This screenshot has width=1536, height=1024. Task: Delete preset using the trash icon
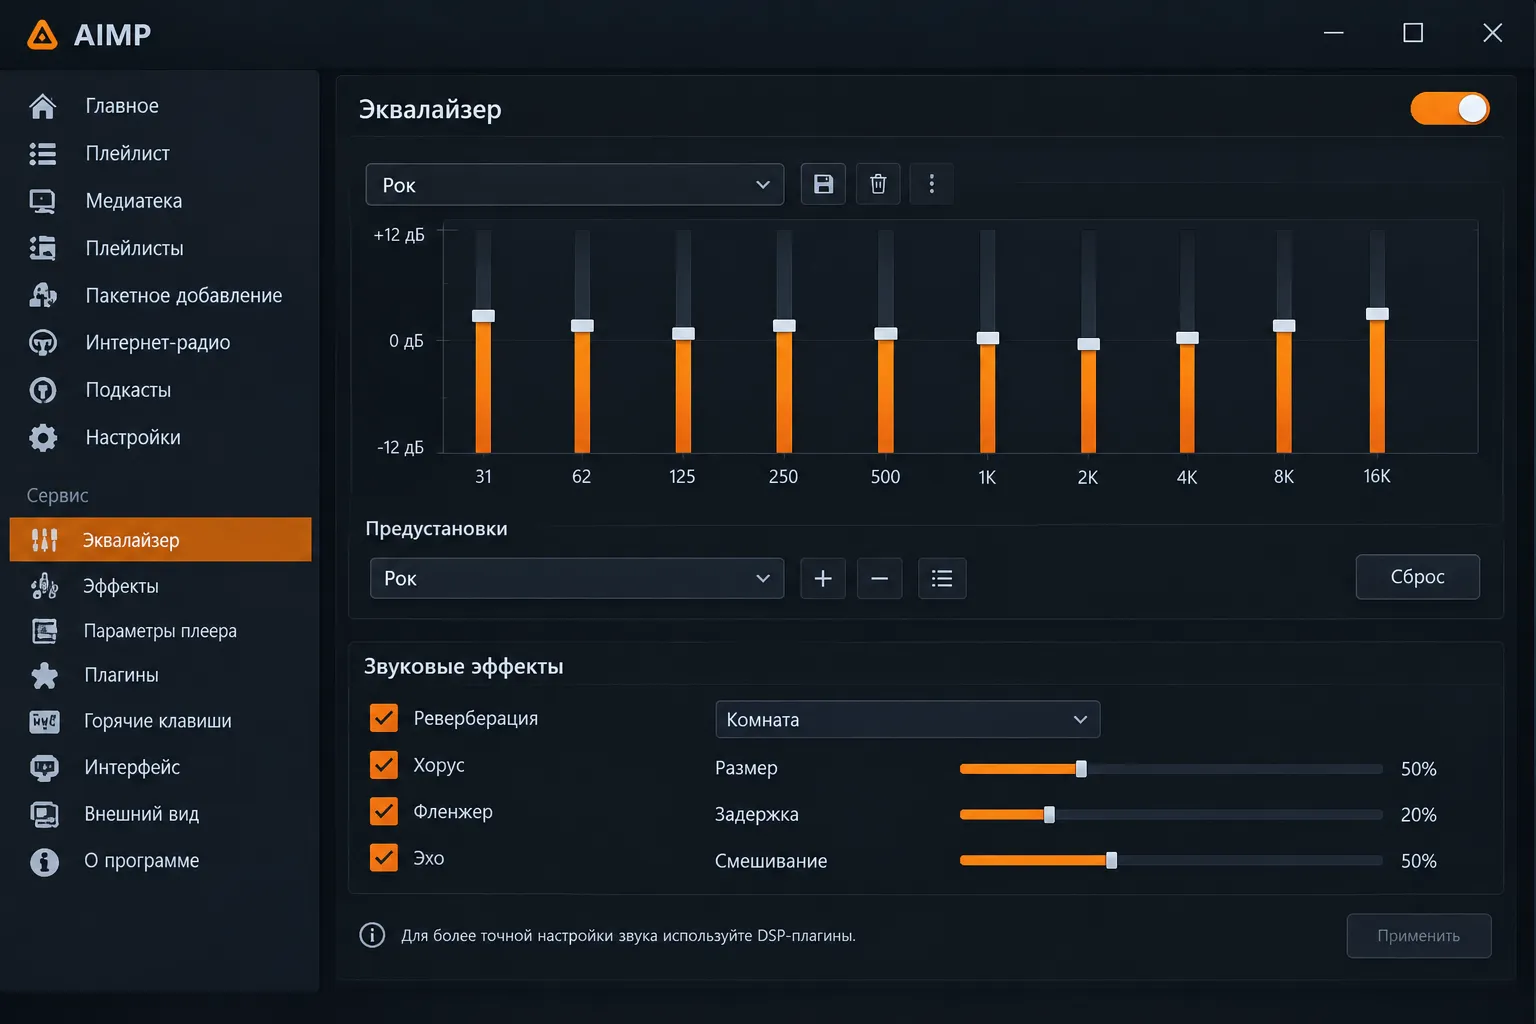(878, 184)
